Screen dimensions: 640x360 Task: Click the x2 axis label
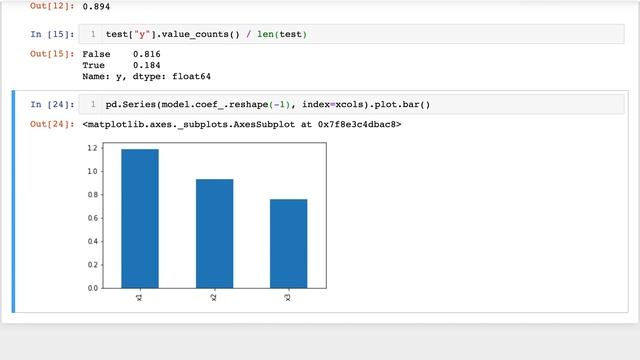(x=213, y=297)
